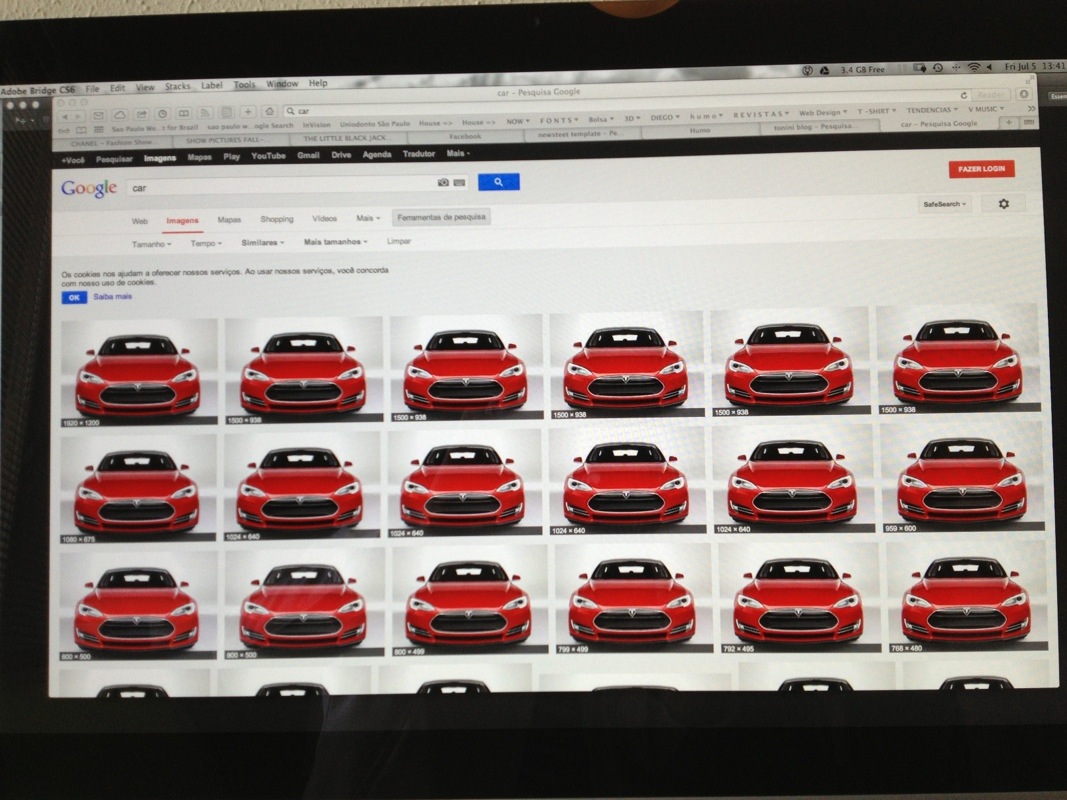Go to Home via house icon
The width and height of the screenshot is (1067, 800).
(269, 111)
